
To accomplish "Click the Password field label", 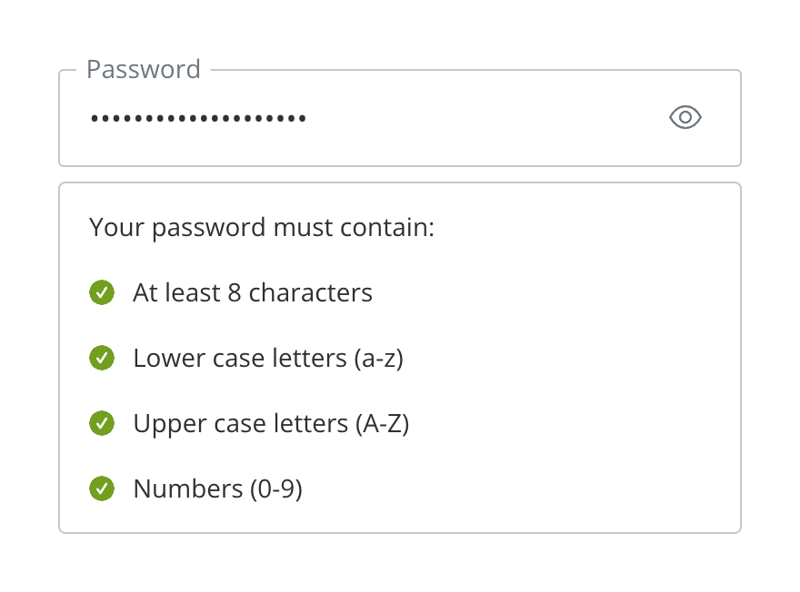I will point(143,69).
